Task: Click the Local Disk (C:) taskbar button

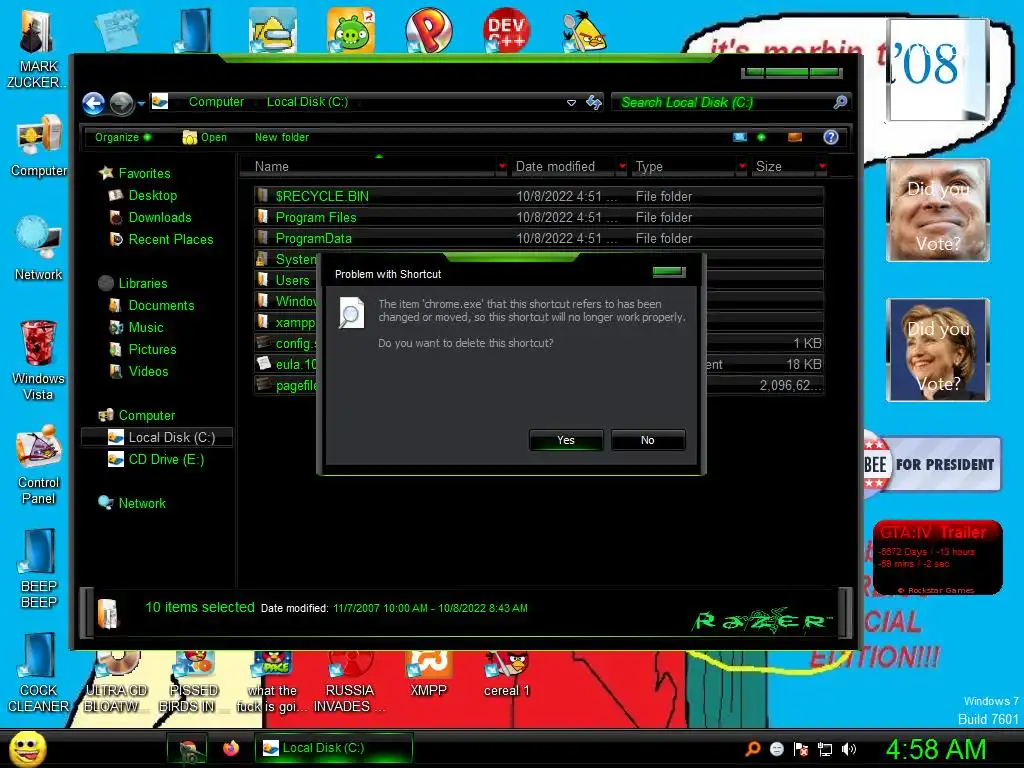Action: click(334, 748)
